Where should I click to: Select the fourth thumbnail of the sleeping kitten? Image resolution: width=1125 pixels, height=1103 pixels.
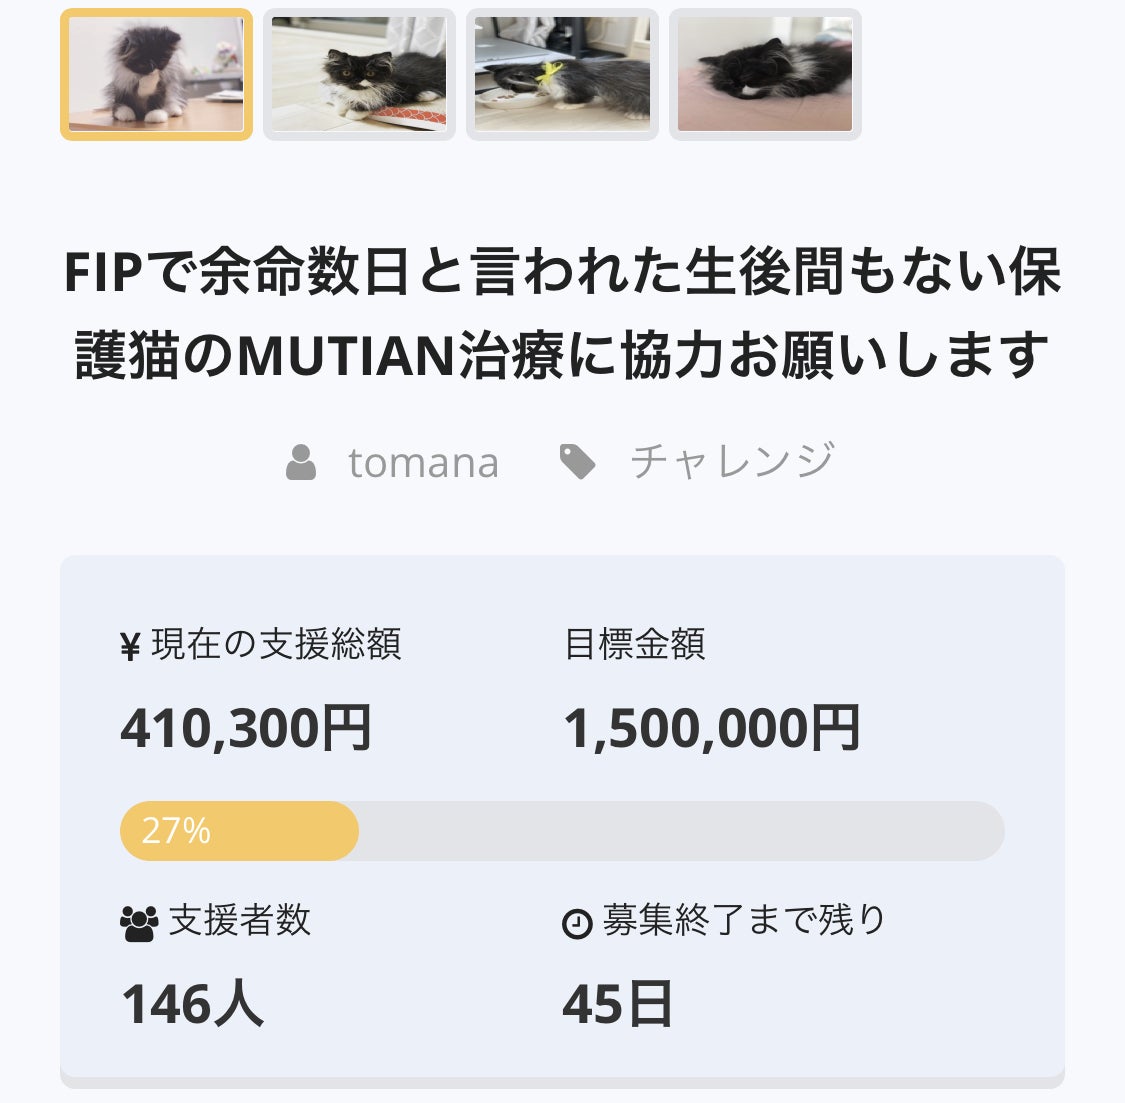pos(765,74)
